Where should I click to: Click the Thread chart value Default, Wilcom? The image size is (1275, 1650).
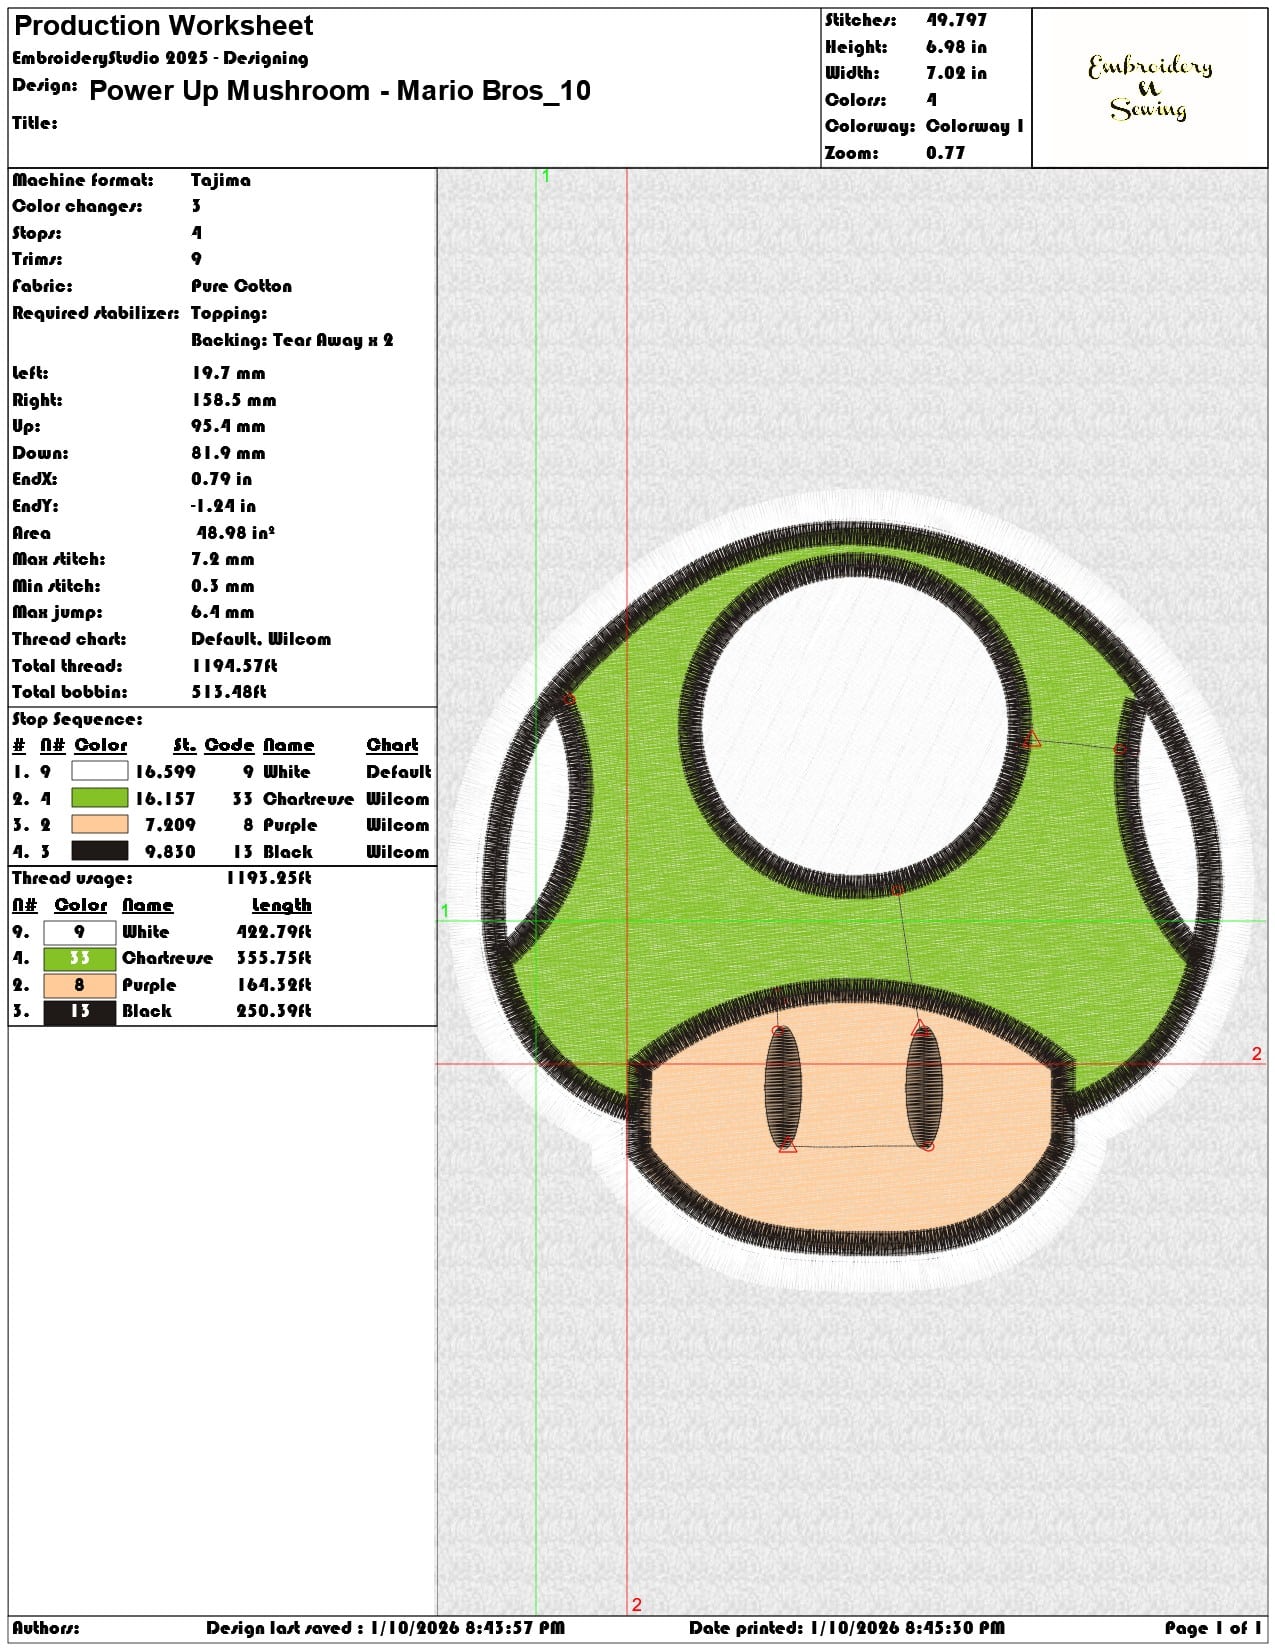tap(261, 639)
